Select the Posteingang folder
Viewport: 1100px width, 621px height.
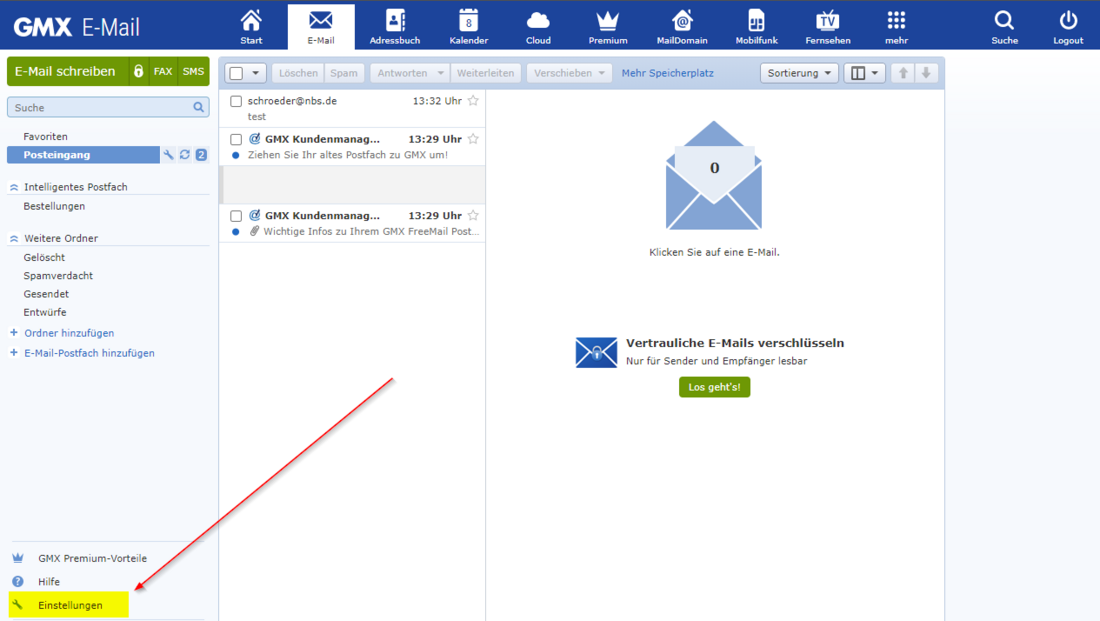pos(83,154)
